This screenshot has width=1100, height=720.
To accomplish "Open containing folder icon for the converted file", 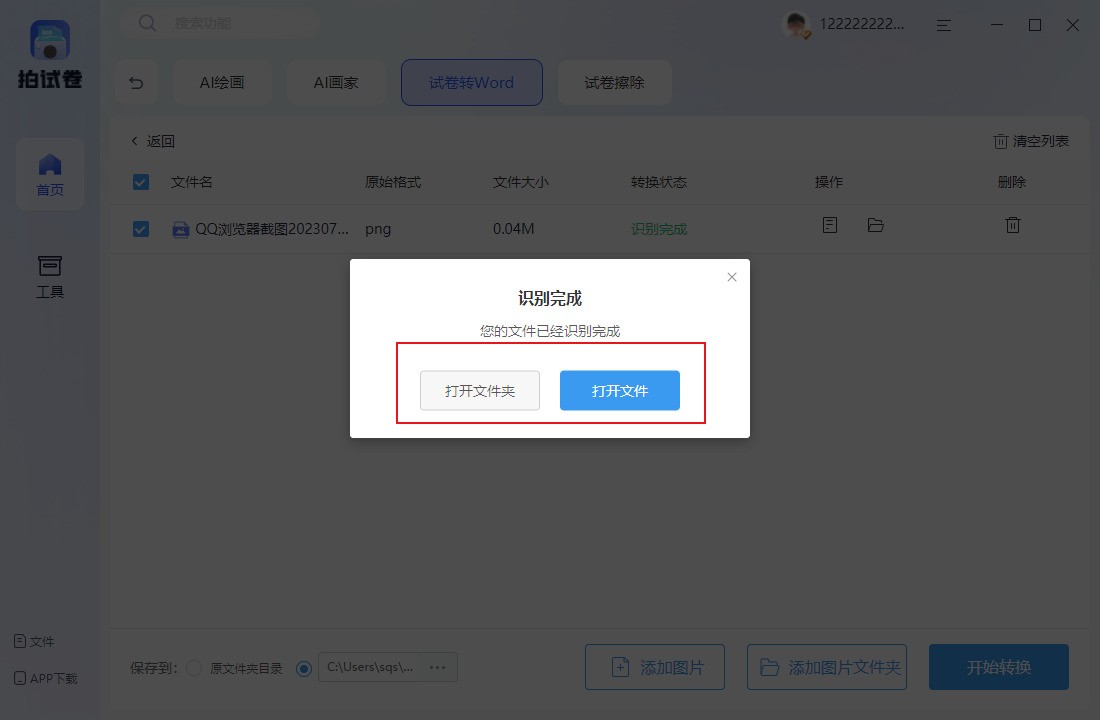I will pyautogui.click(x=876, y=225).
